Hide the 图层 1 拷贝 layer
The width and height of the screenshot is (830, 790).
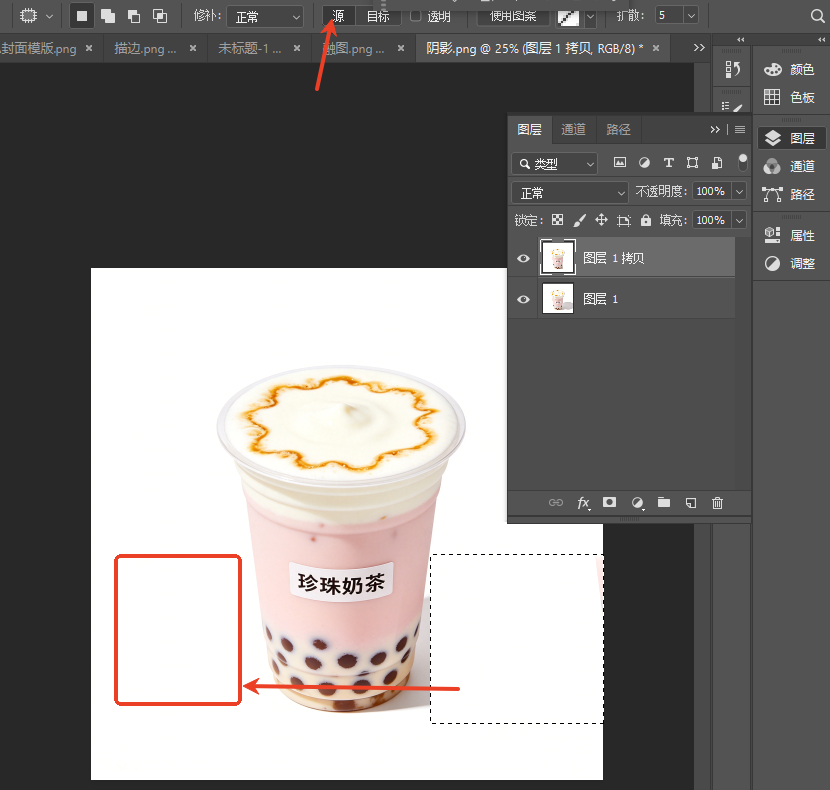[x=524, y=258]
